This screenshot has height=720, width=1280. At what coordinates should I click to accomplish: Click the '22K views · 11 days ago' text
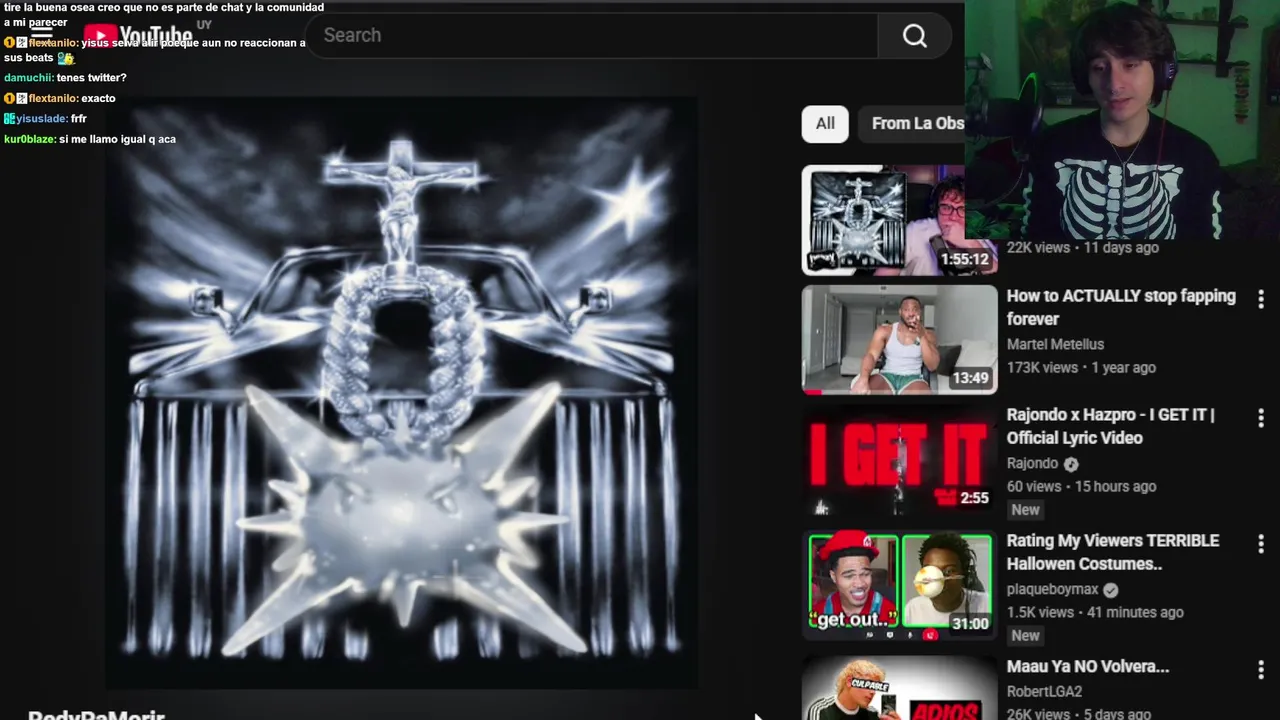click(x=1083, y=247)
